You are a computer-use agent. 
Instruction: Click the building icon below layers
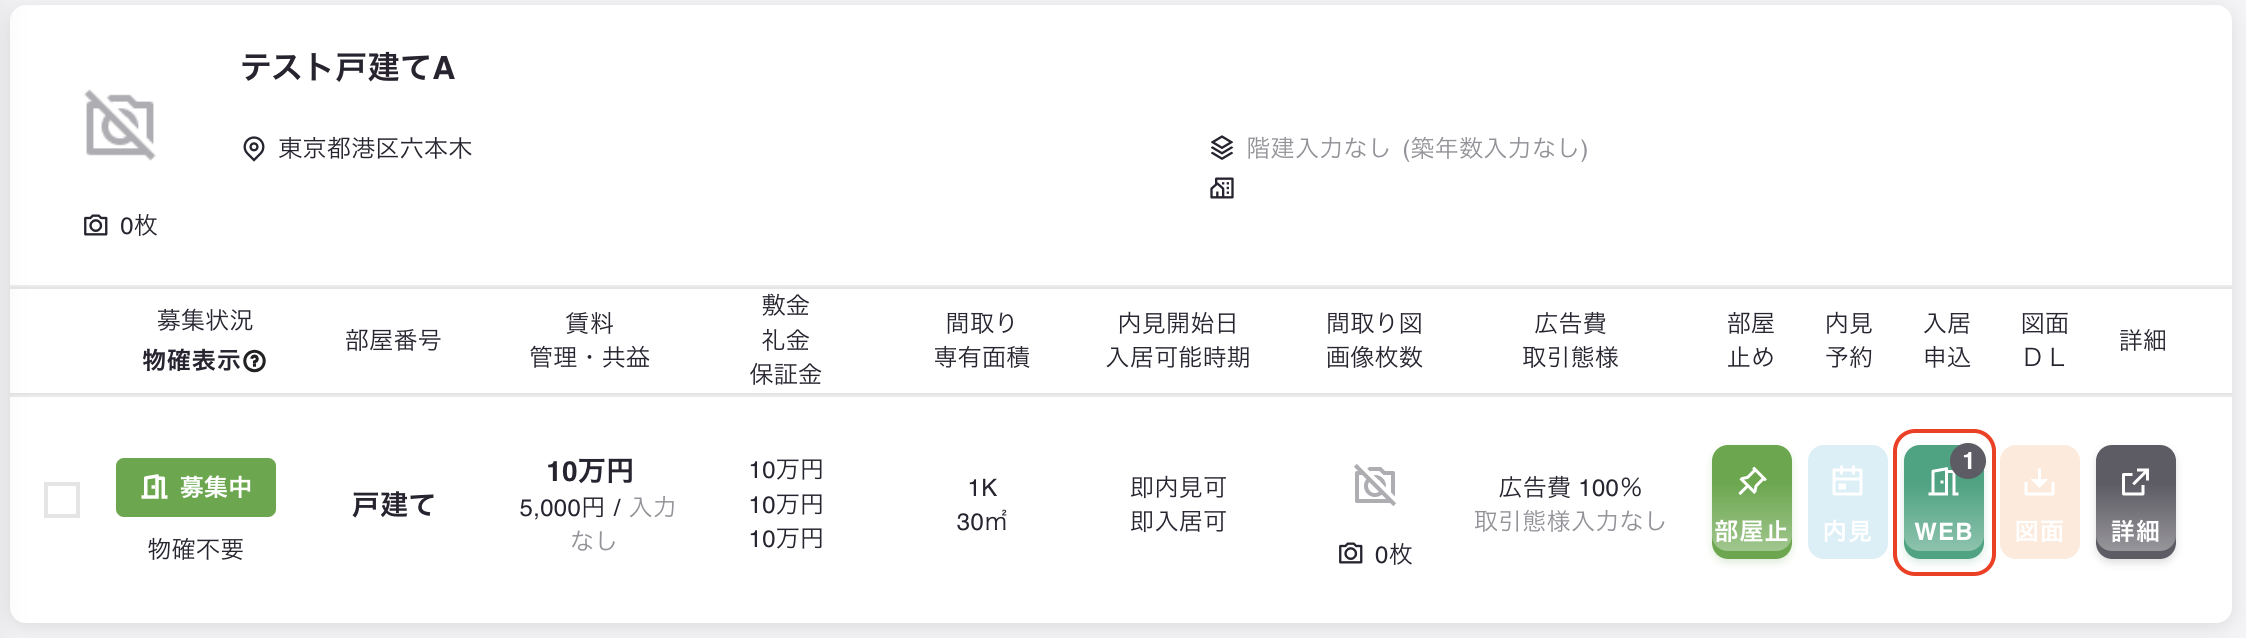click(x=1222, y=188)
